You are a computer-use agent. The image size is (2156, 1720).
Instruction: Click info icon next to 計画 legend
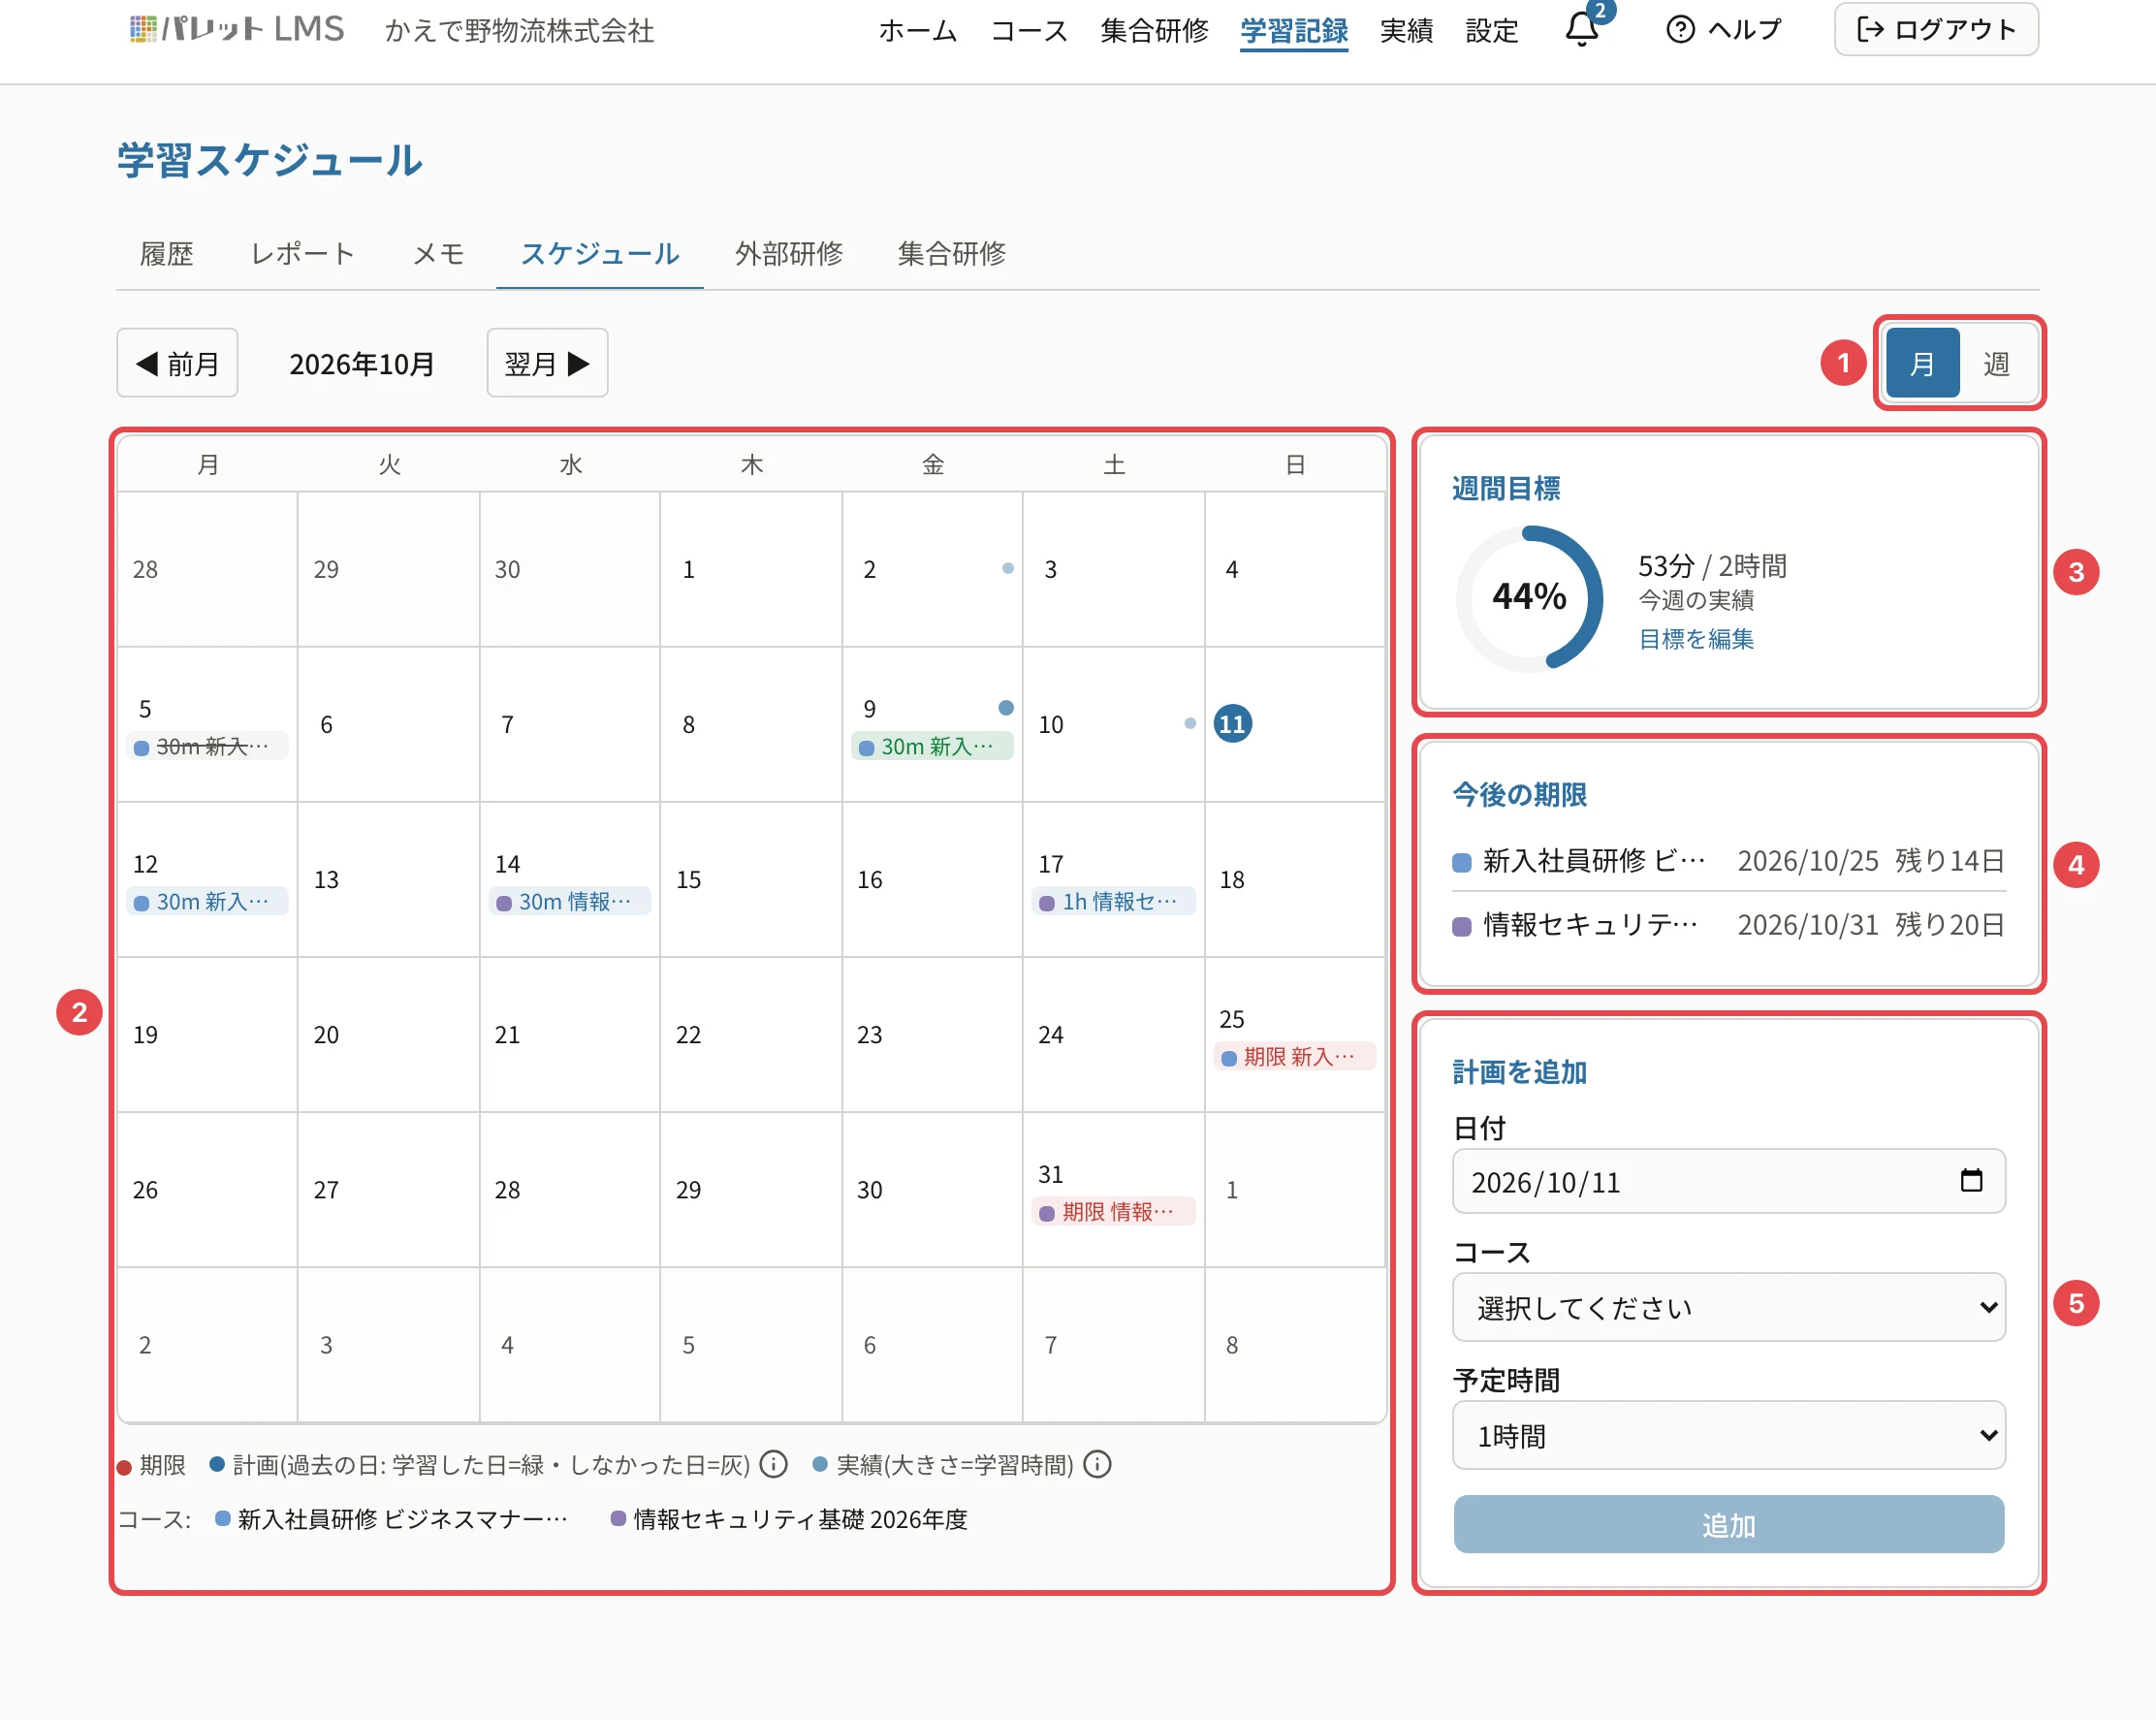tap(773, 1464)
